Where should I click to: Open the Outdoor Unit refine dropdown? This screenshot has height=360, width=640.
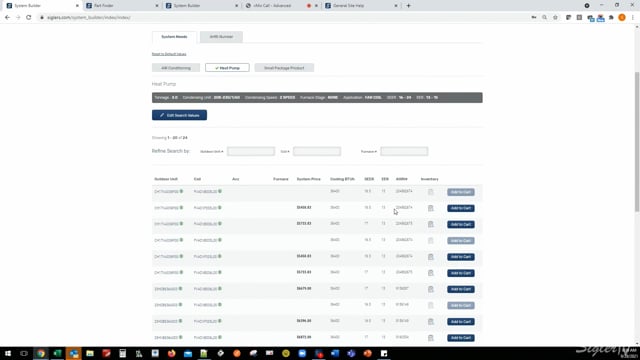(x=211, y=151)
